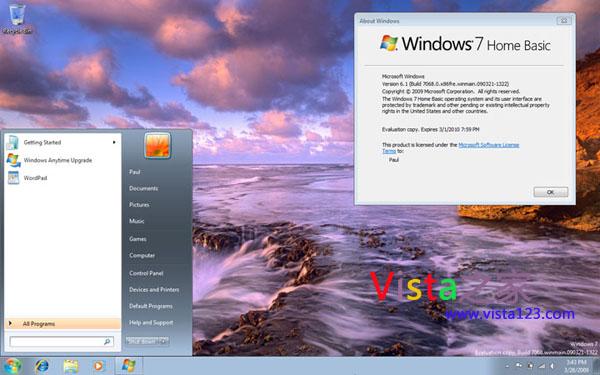Screen dimensions: 600x375
Task: Open Windows Explorer from the taskbar
Action: pyautogui.click(x=71, y=366)
